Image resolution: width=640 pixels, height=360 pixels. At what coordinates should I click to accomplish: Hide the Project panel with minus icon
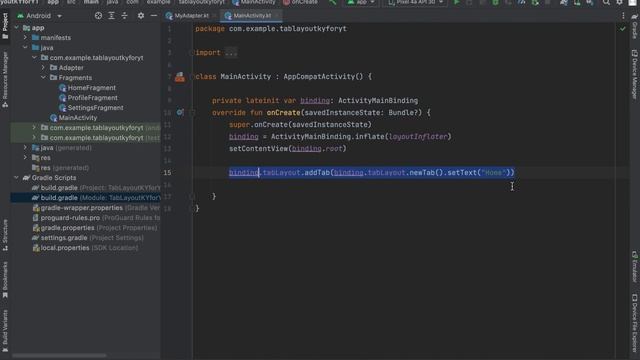pyautogui.click(x=154, y=16)
